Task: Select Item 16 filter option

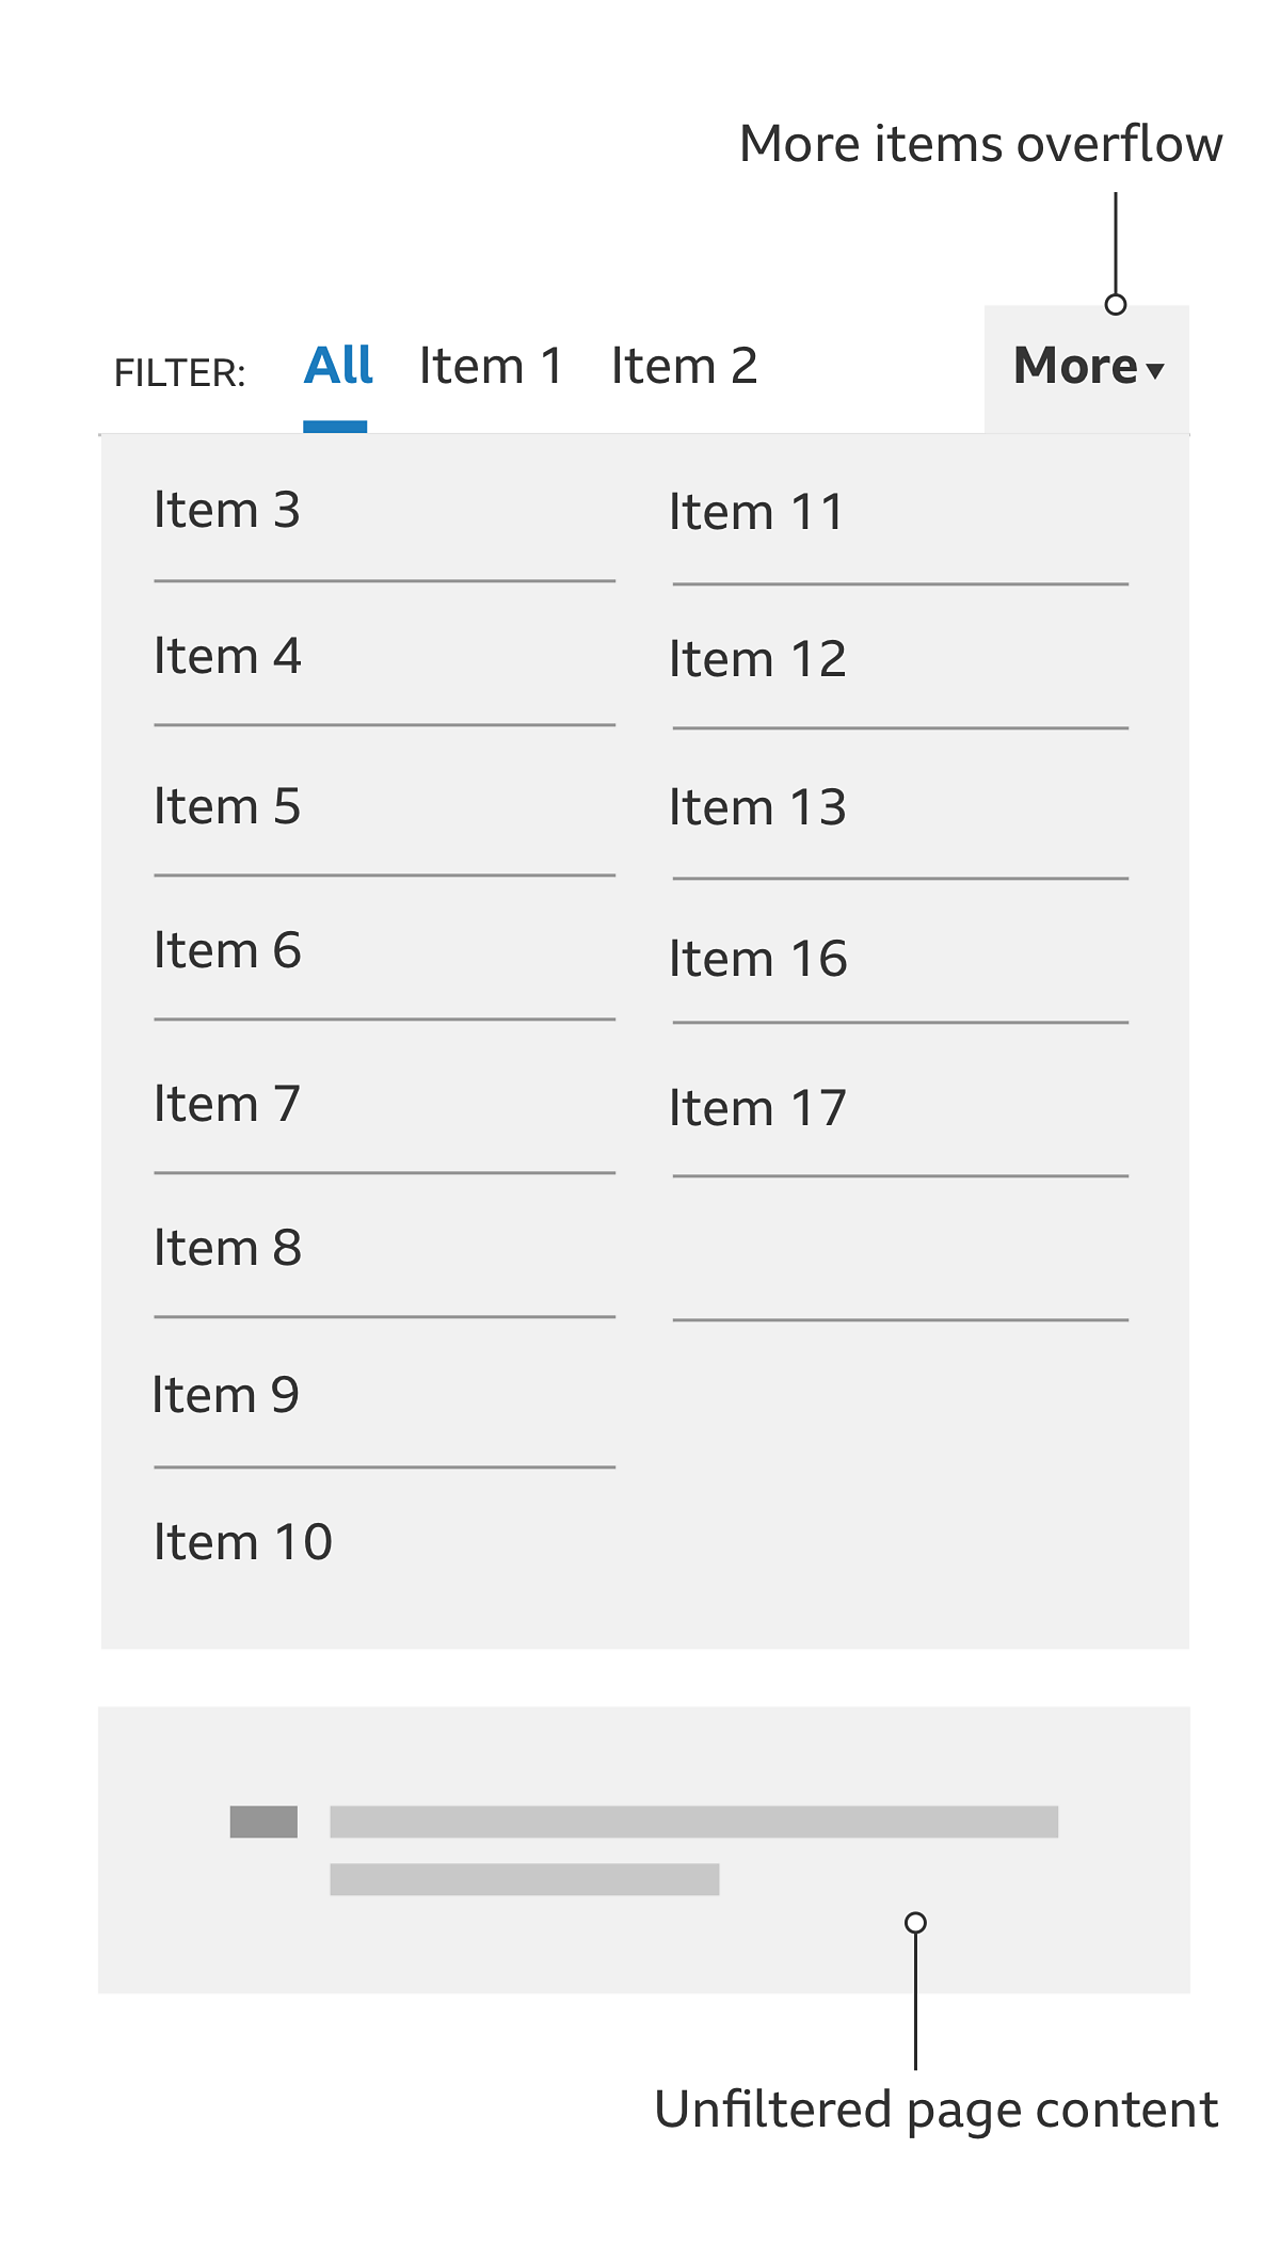Action: tap(757, 960)
